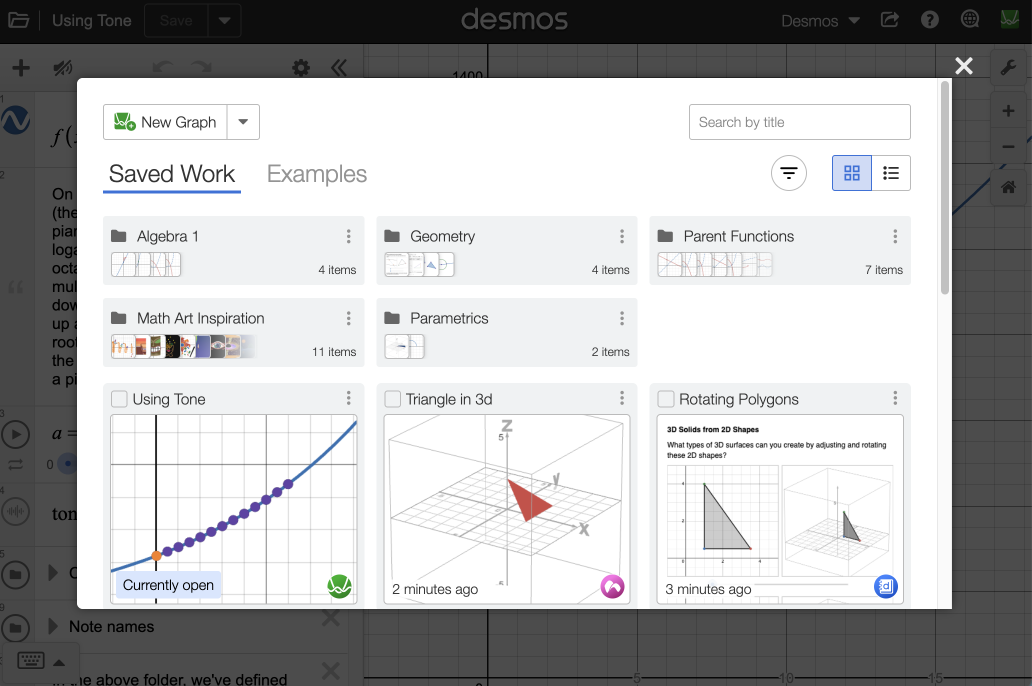1032x686 pixels.
Task: Check the Rotating Polygons checkbox
Action: (665, 399)
